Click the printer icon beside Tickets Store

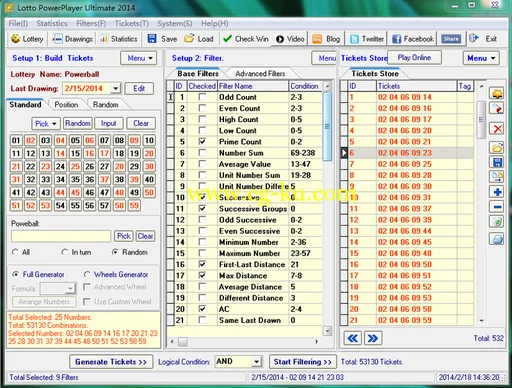click(x=497, y=239)
